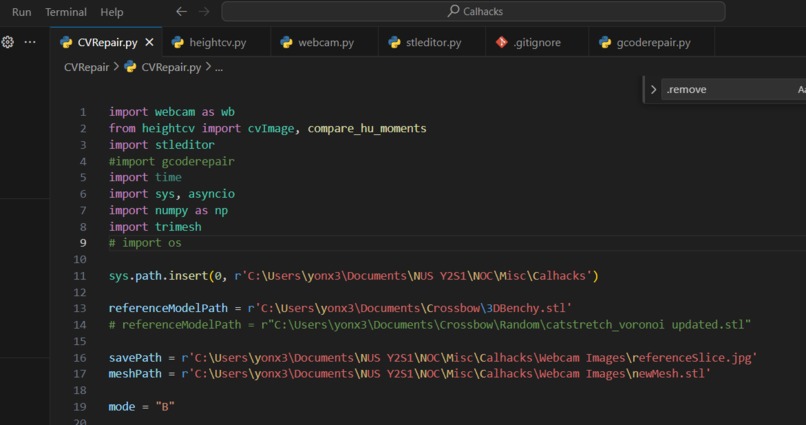Click the "B" string value on line 19
806x425 pixels.
[165, 406]
